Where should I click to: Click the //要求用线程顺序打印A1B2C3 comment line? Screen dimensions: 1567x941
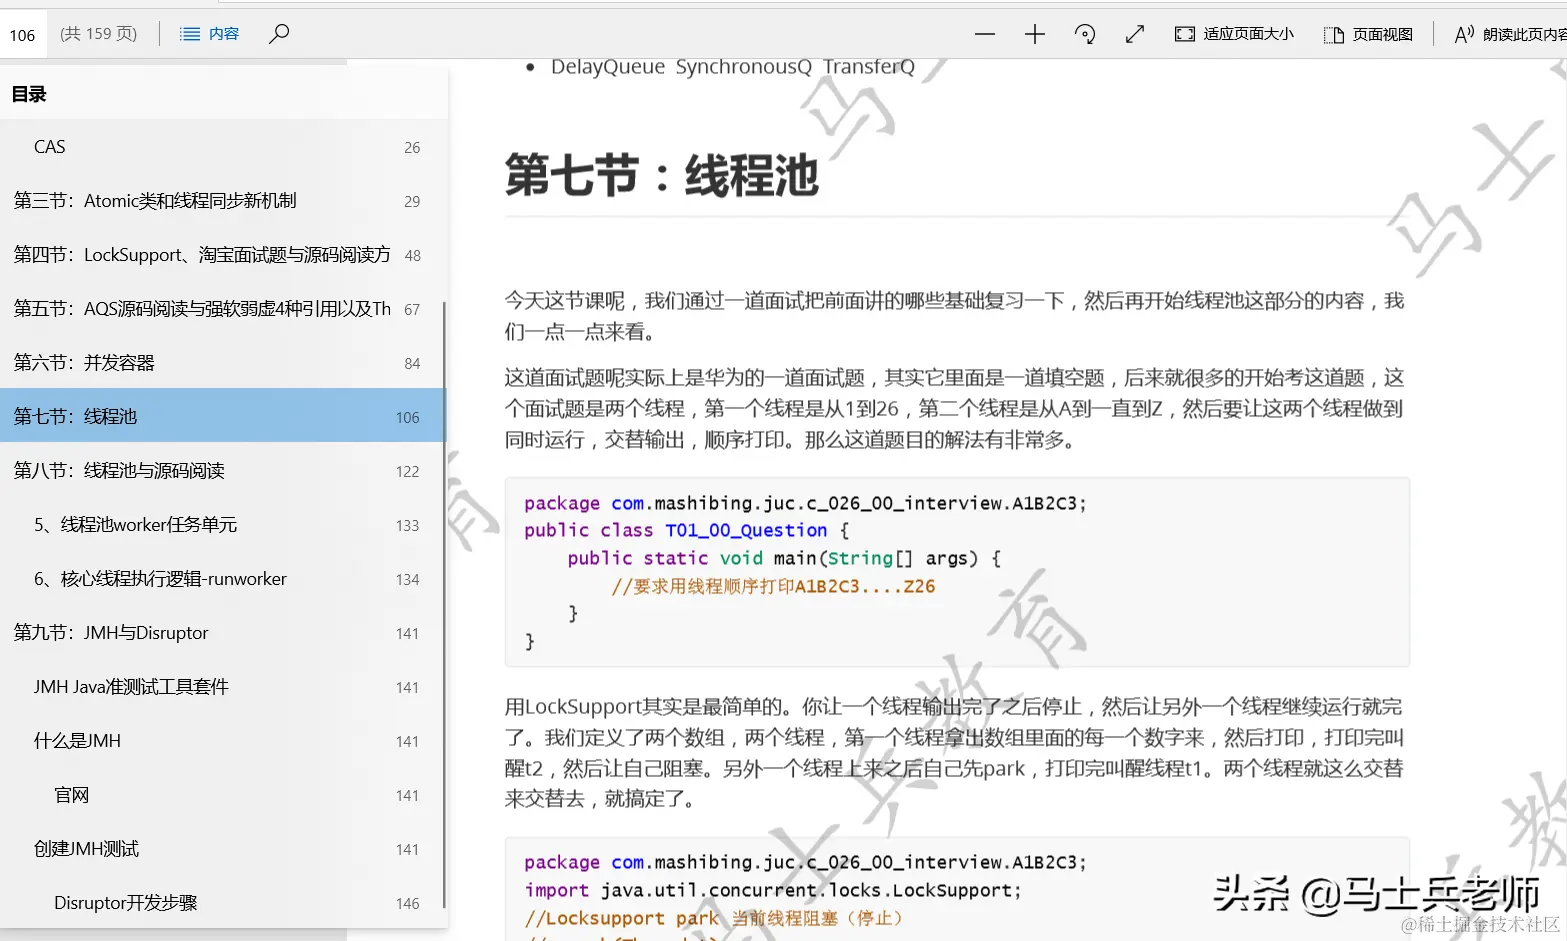point(773,587)
